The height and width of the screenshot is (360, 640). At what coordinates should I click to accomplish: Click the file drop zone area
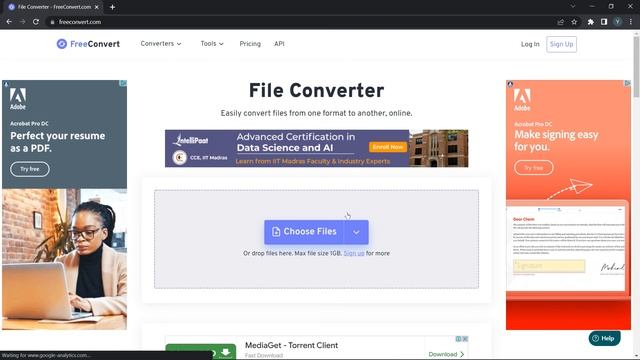point(316,239)
